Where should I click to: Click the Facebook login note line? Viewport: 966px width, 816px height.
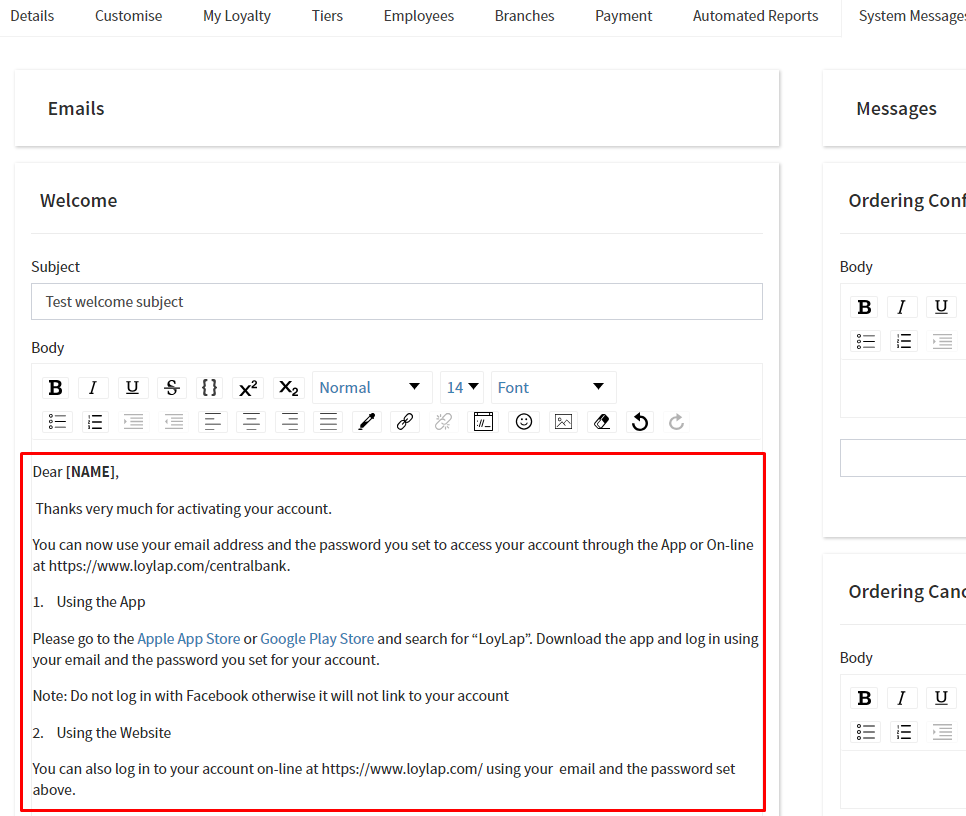point(271,696)
